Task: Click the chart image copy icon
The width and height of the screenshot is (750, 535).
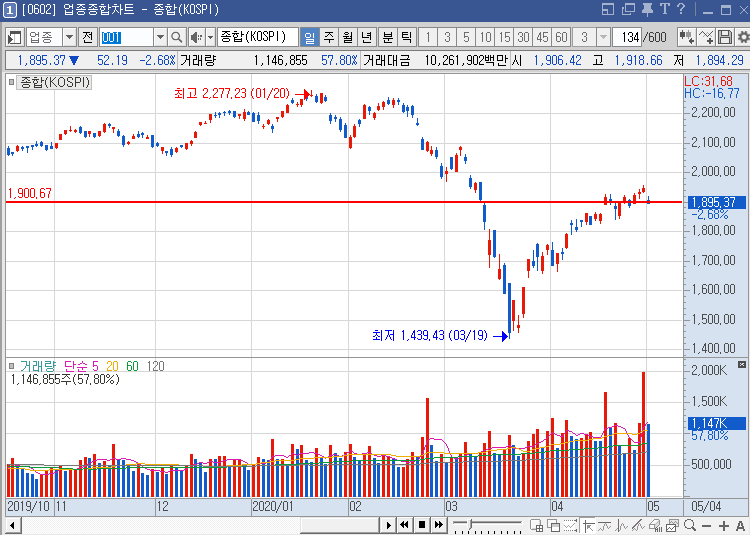Action: (673, 525)
